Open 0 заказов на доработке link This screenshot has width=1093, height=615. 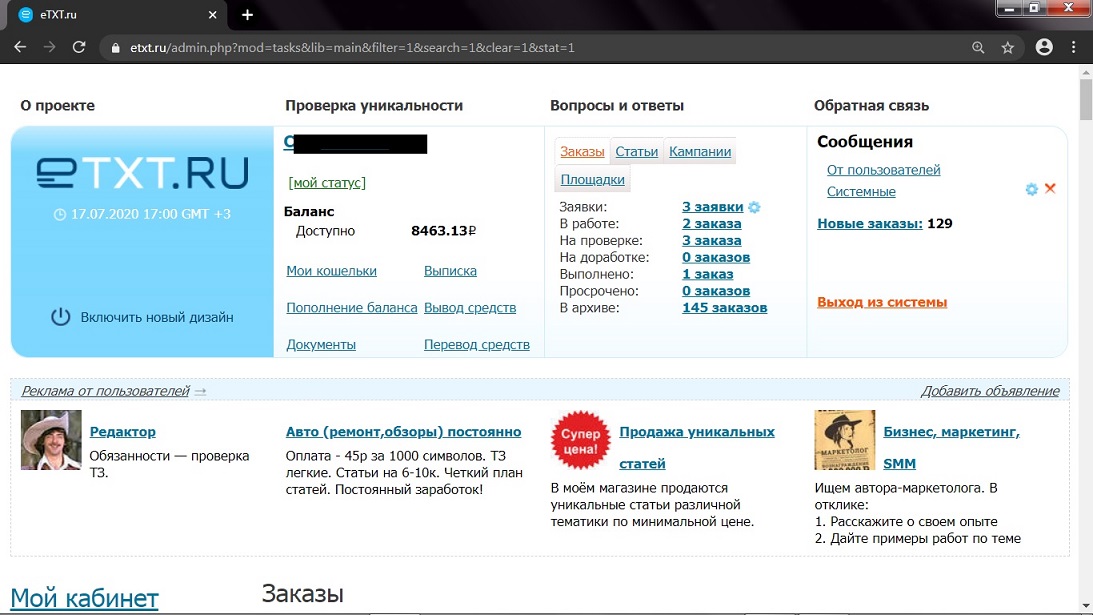716,257
